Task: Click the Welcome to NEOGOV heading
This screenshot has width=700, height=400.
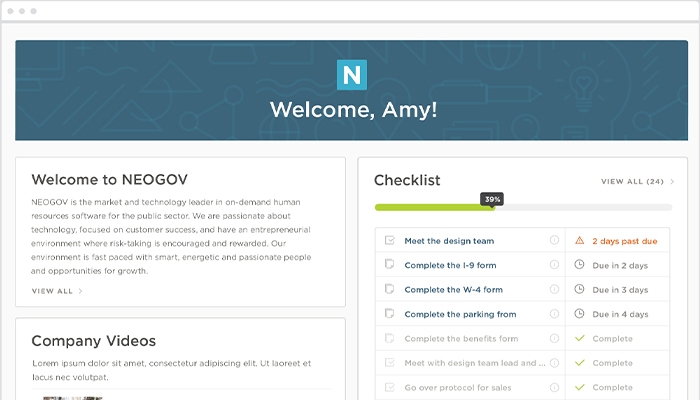Action: click(109, 179)
